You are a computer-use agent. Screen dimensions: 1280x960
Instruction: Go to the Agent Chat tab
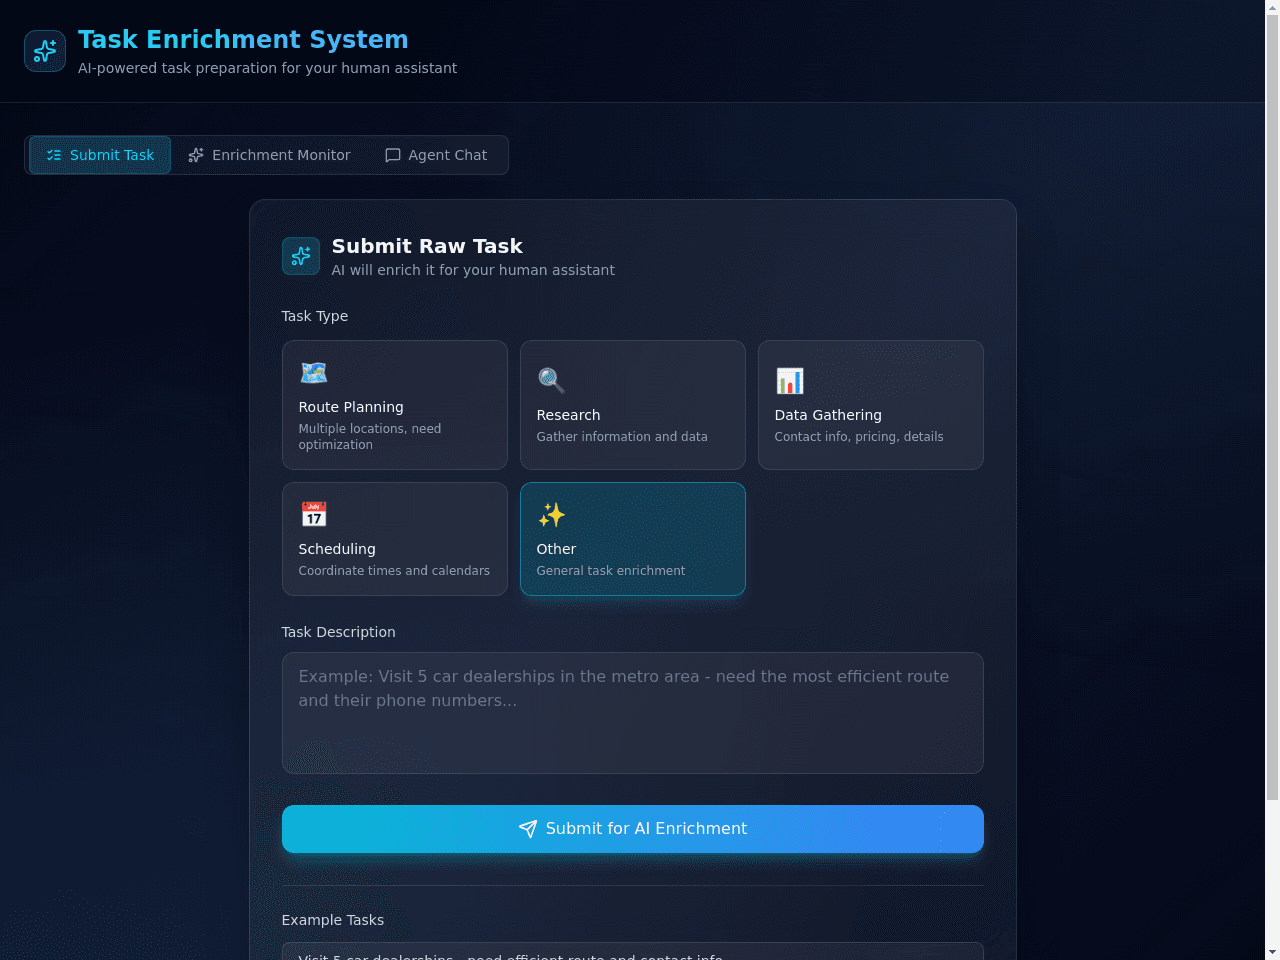[x=436, y=155]
